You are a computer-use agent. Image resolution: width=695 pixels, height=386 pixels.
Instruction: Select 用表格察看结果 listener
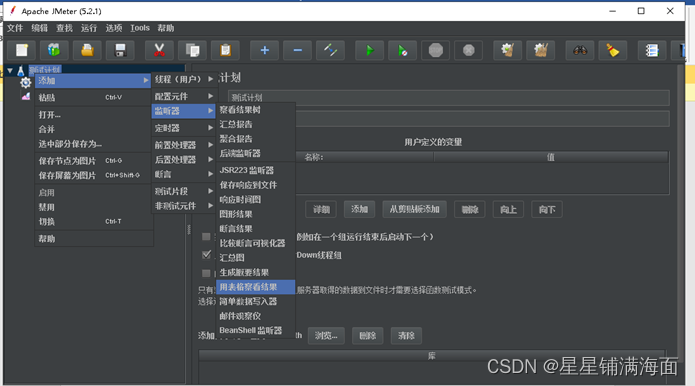(x=256, y=287)
